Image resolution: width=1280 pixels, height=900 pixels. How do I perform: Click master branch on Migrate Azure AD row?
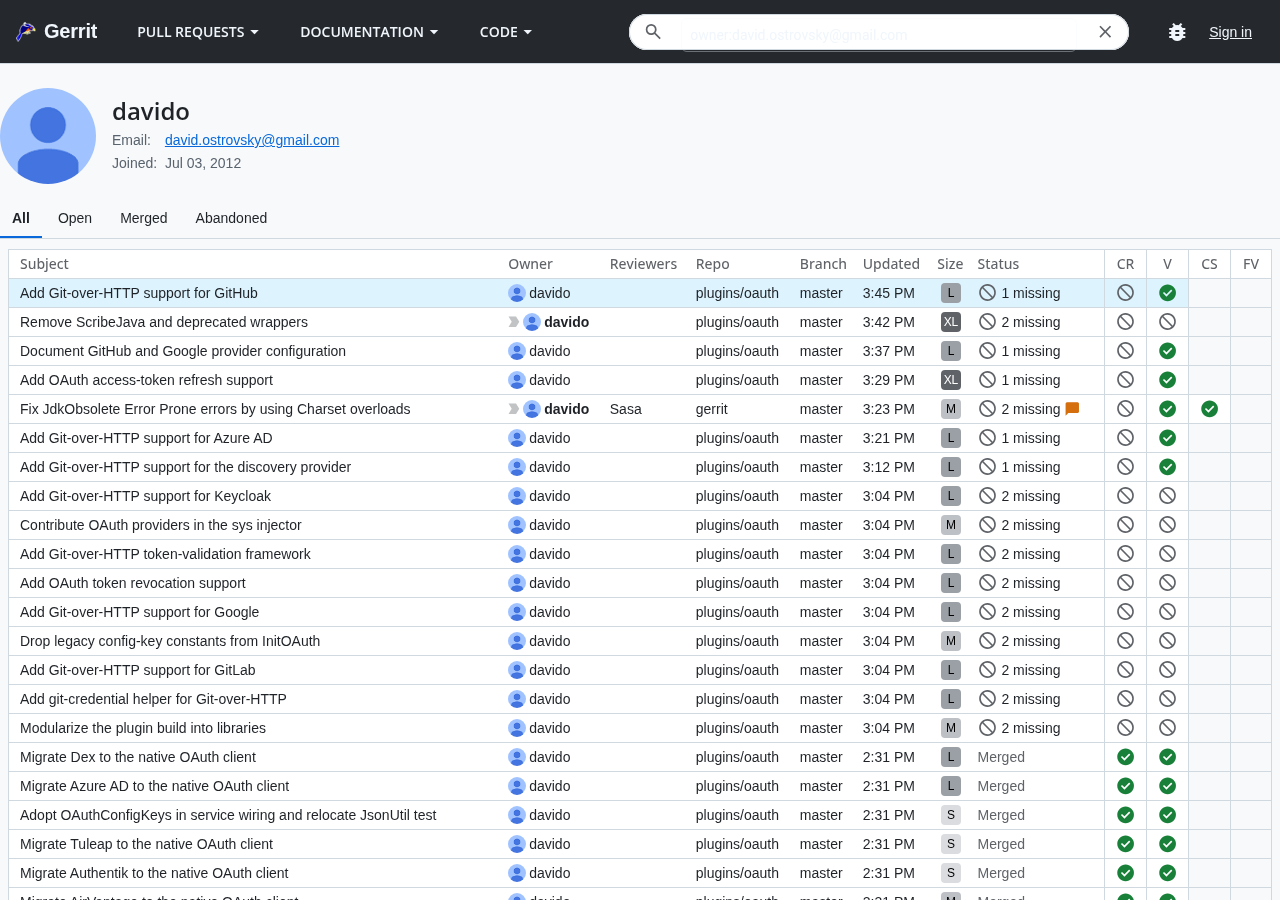coord(821,786)
